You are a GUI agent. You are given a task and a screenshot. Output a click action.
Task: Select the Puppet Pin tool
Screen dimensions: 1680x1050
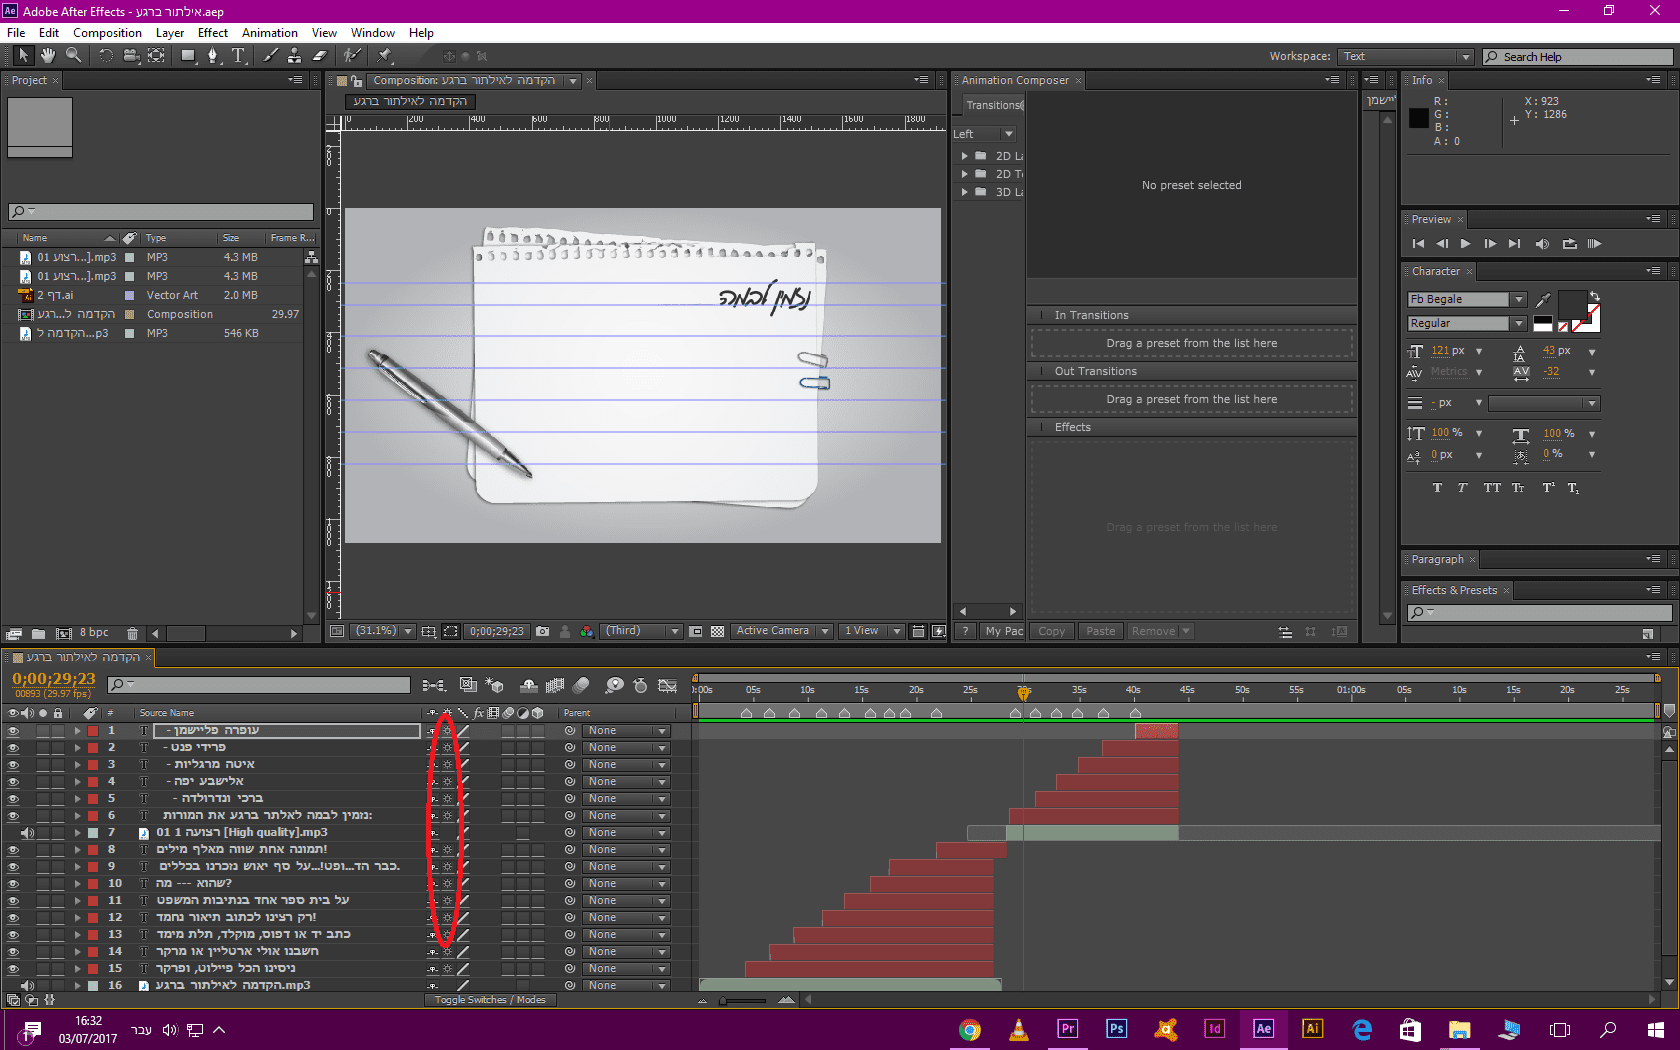pyautogui.click(x=385, y=56)
